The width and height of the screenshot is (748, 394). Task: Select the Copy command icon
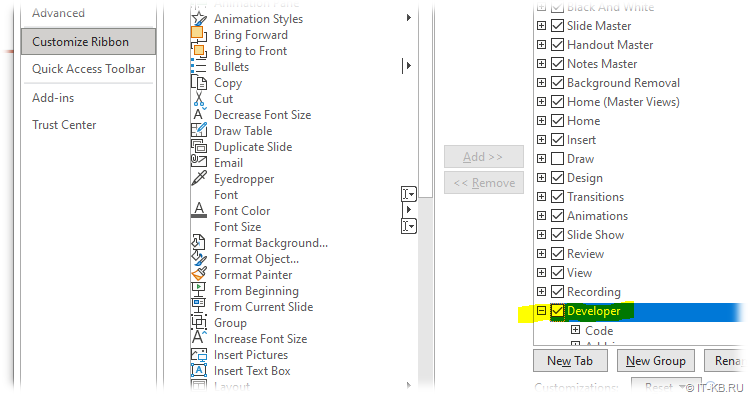[x=199, y=83]
